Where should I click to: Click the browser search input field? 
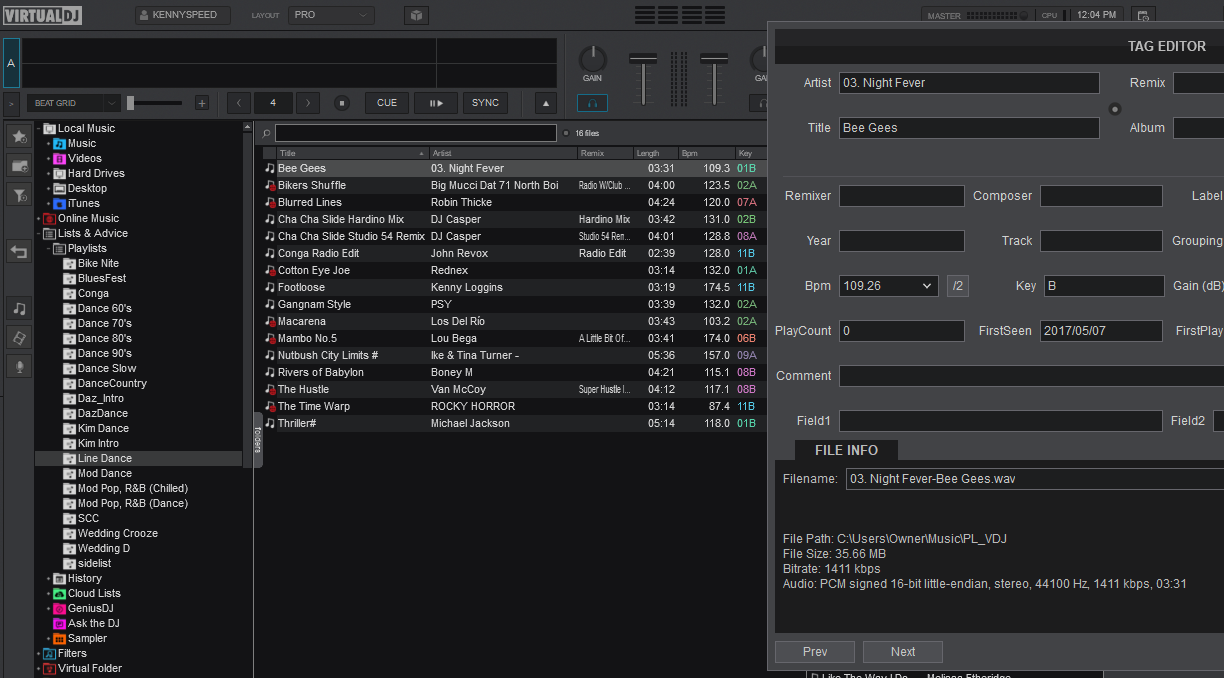[x=416, y=133]
